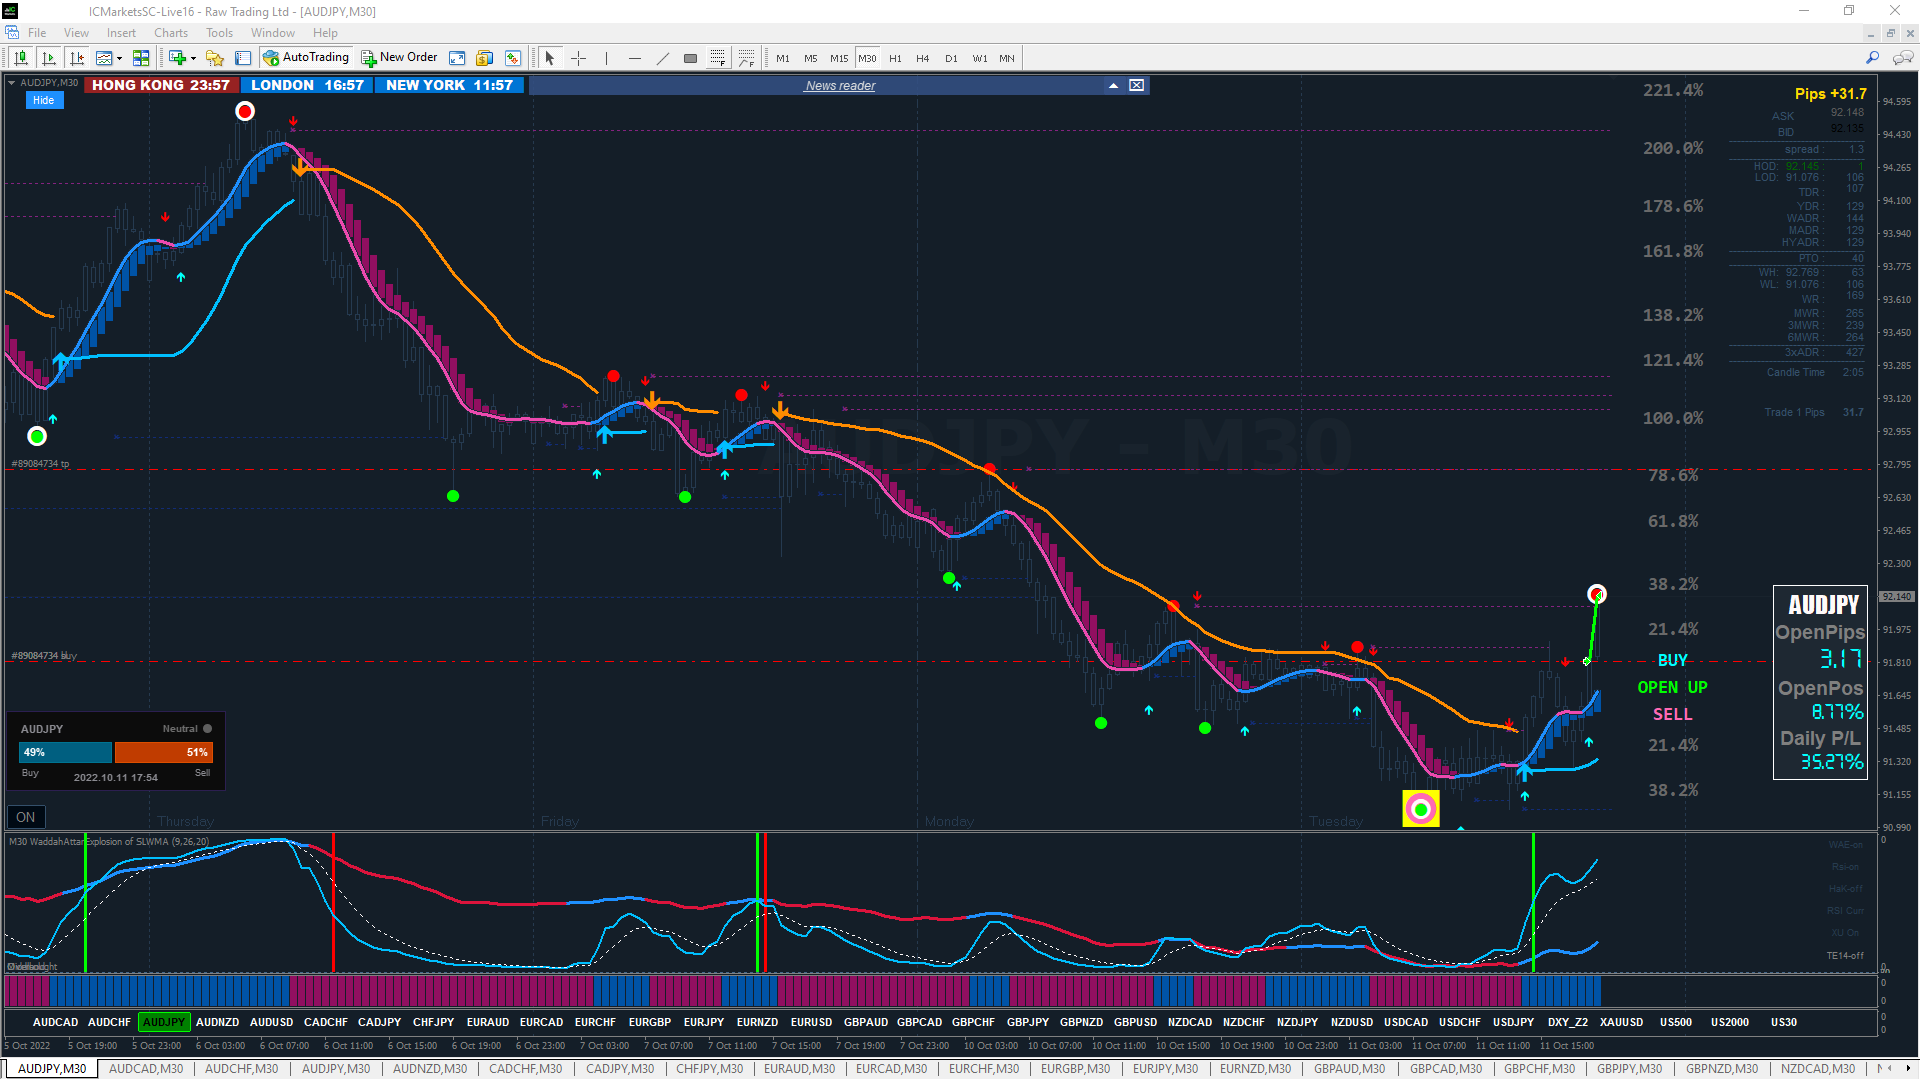Select the vertical line tool
Image resolution: width=1920 pixels, height=1080 pixels.
tap(606, 58)
